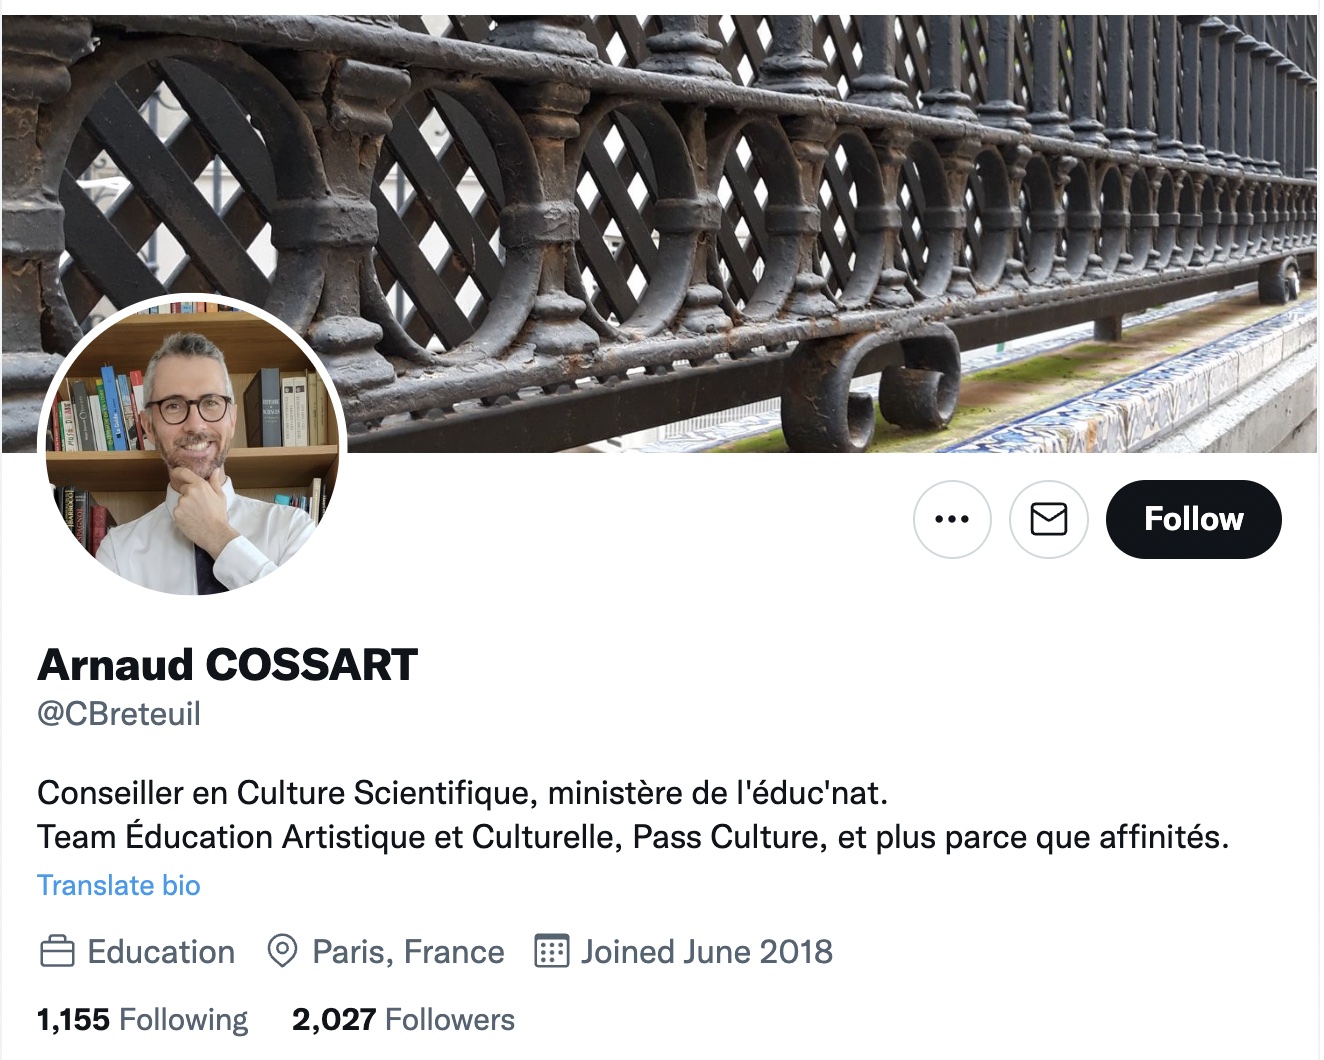Click the Pass Culture bio text line
Image resolution: width=1324 pixels, height=1060 pixels.
point(633,837)
